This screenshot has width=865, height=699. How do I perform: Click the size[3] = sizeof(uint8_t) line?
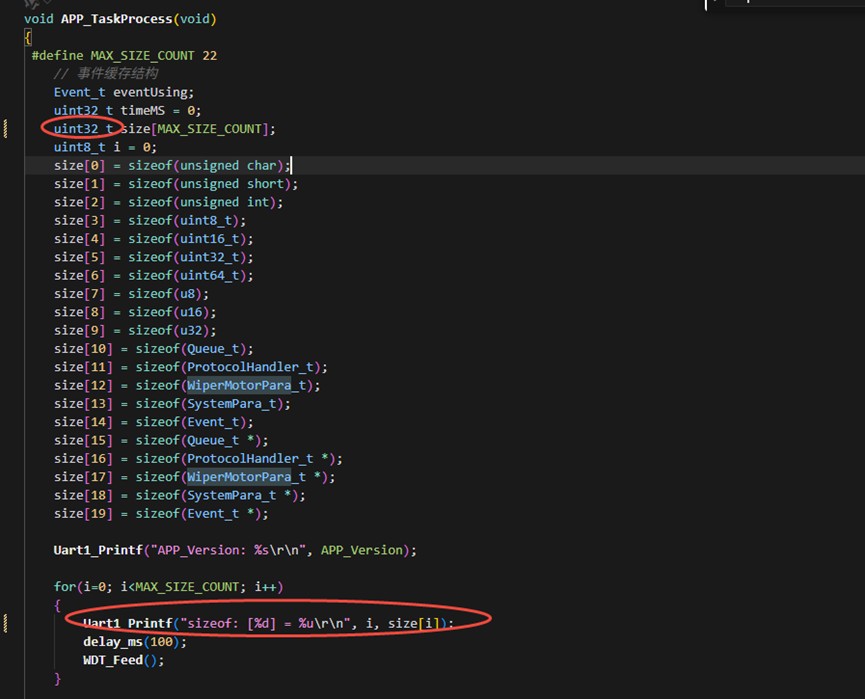coord(149,221)
